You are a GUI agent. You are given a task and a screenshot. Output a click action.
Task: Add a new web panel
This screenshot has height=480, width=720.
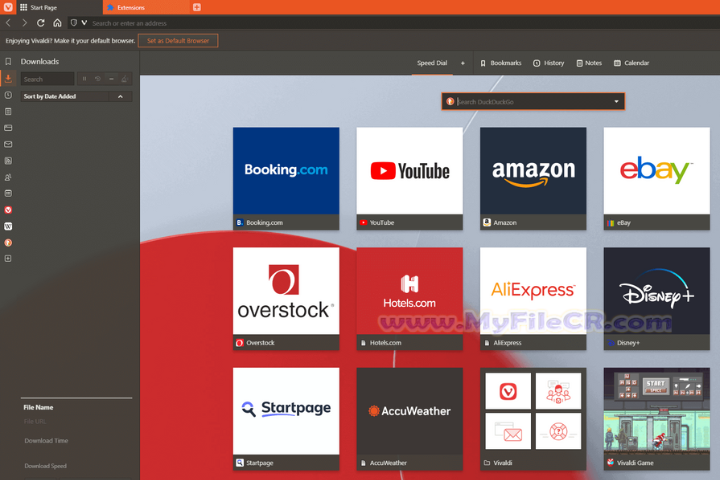[8, 259]
